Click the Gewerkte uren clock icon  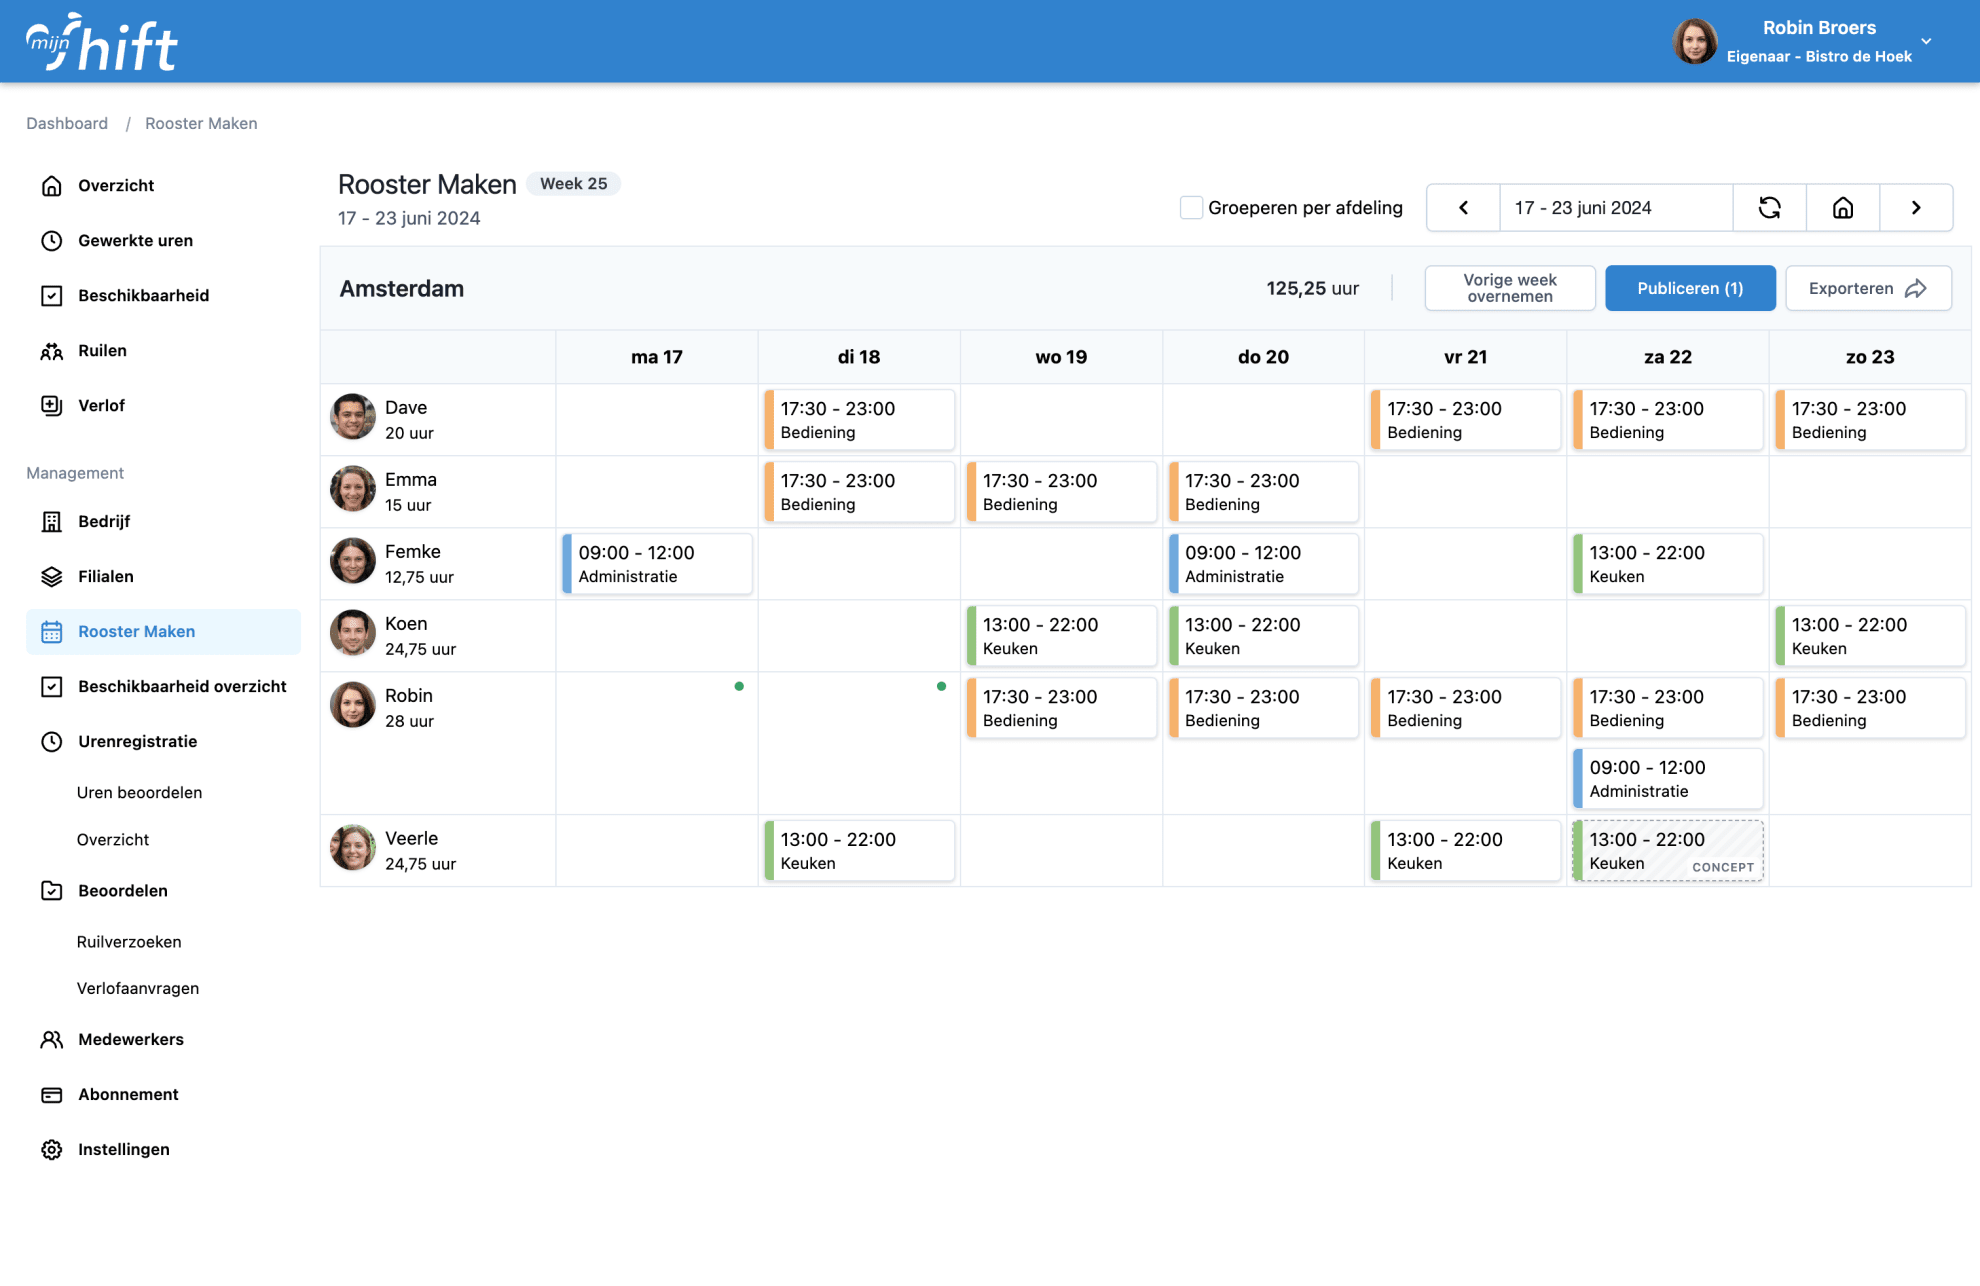[x=52, y=241]
